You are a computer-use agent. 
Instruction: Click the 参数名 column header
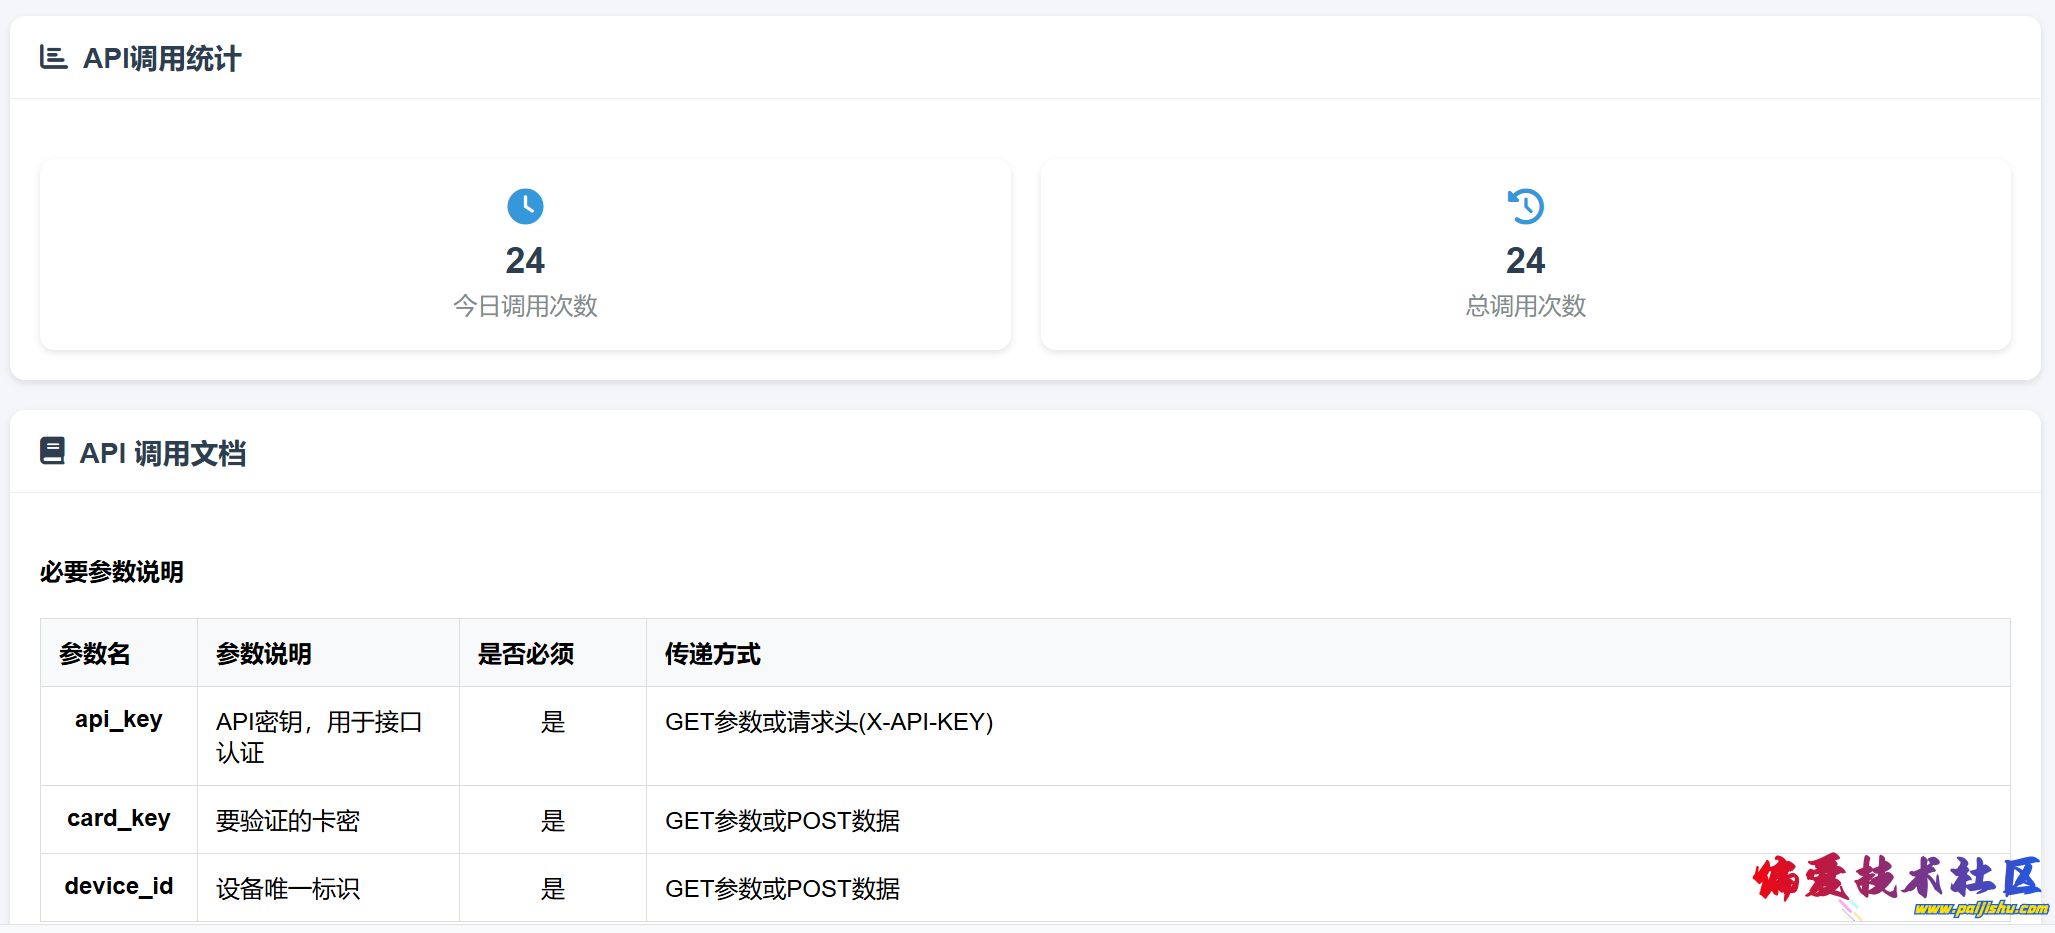click(x=95, y=654)
